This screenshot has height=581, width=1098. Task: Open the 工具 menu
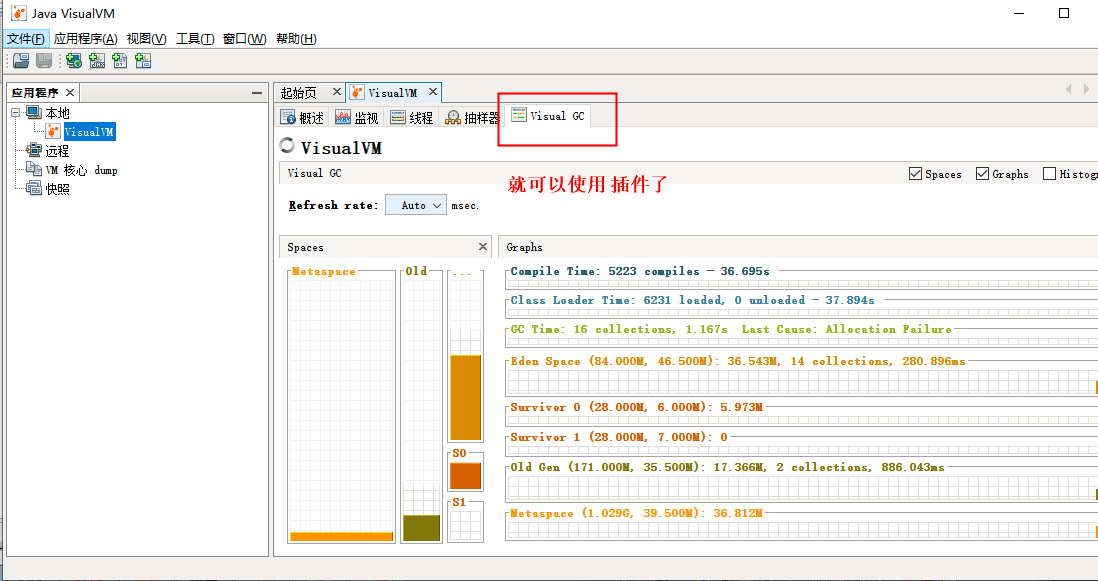click(x=195, y=38)
